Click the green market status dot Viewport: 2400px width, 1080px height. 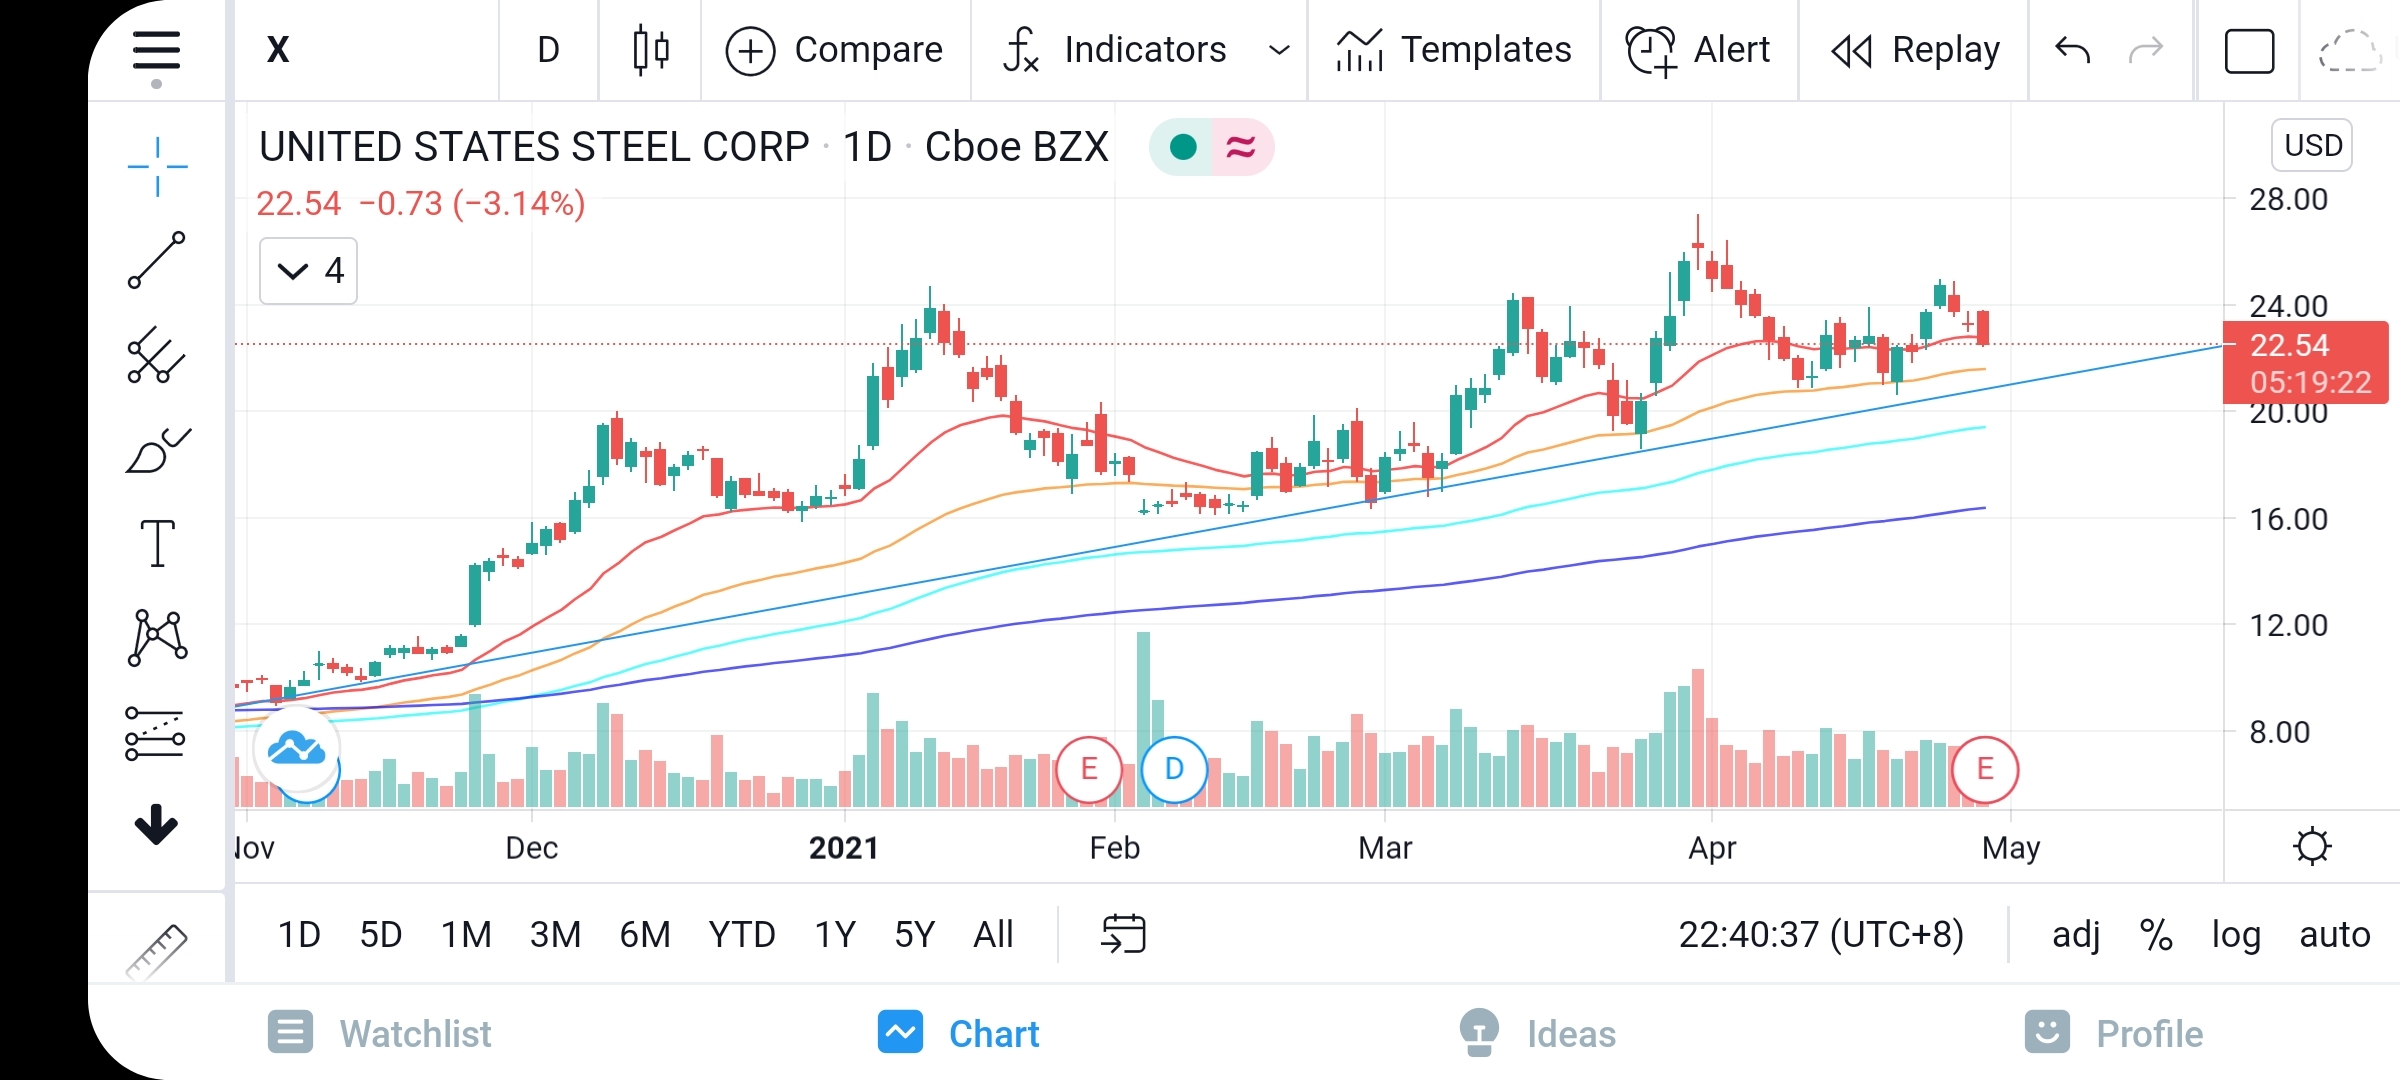tap(1183, 148)
